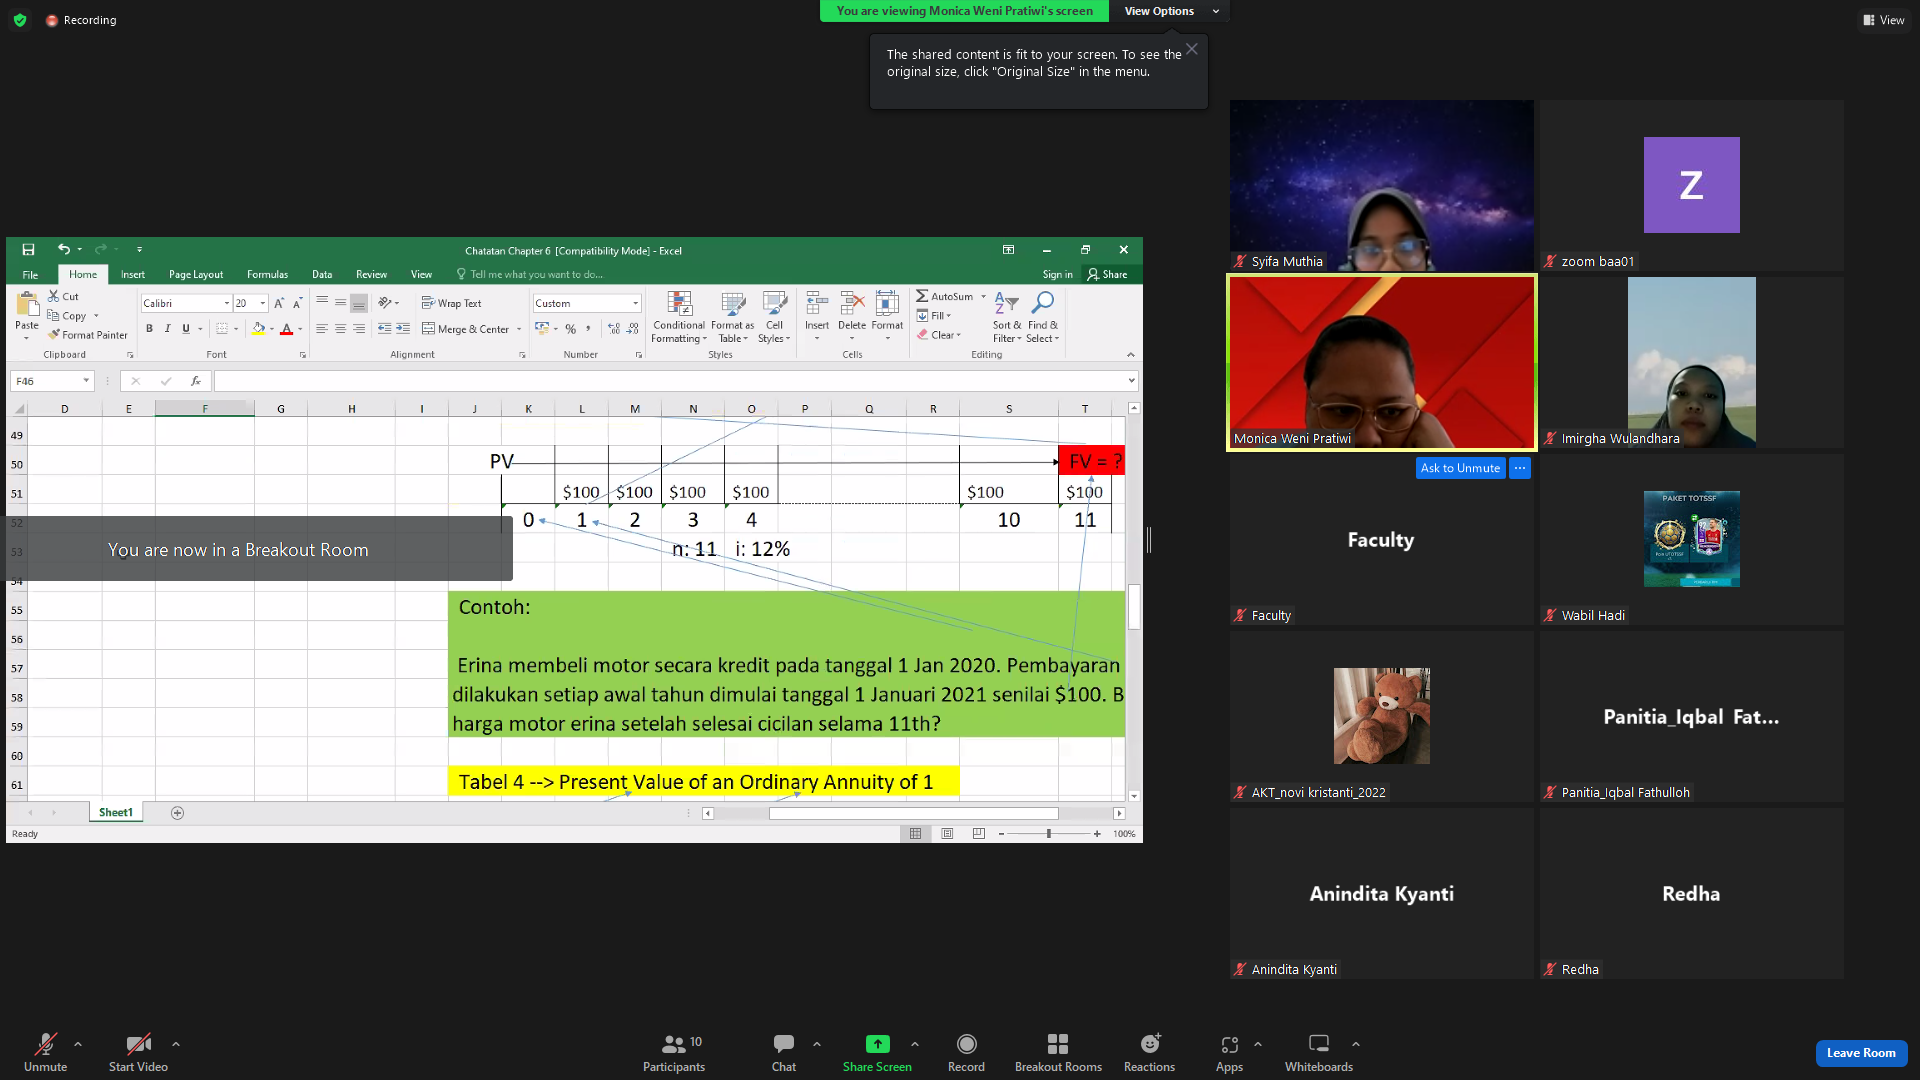Switch to the Insert ribbon tab

click(x=133, y=275)
